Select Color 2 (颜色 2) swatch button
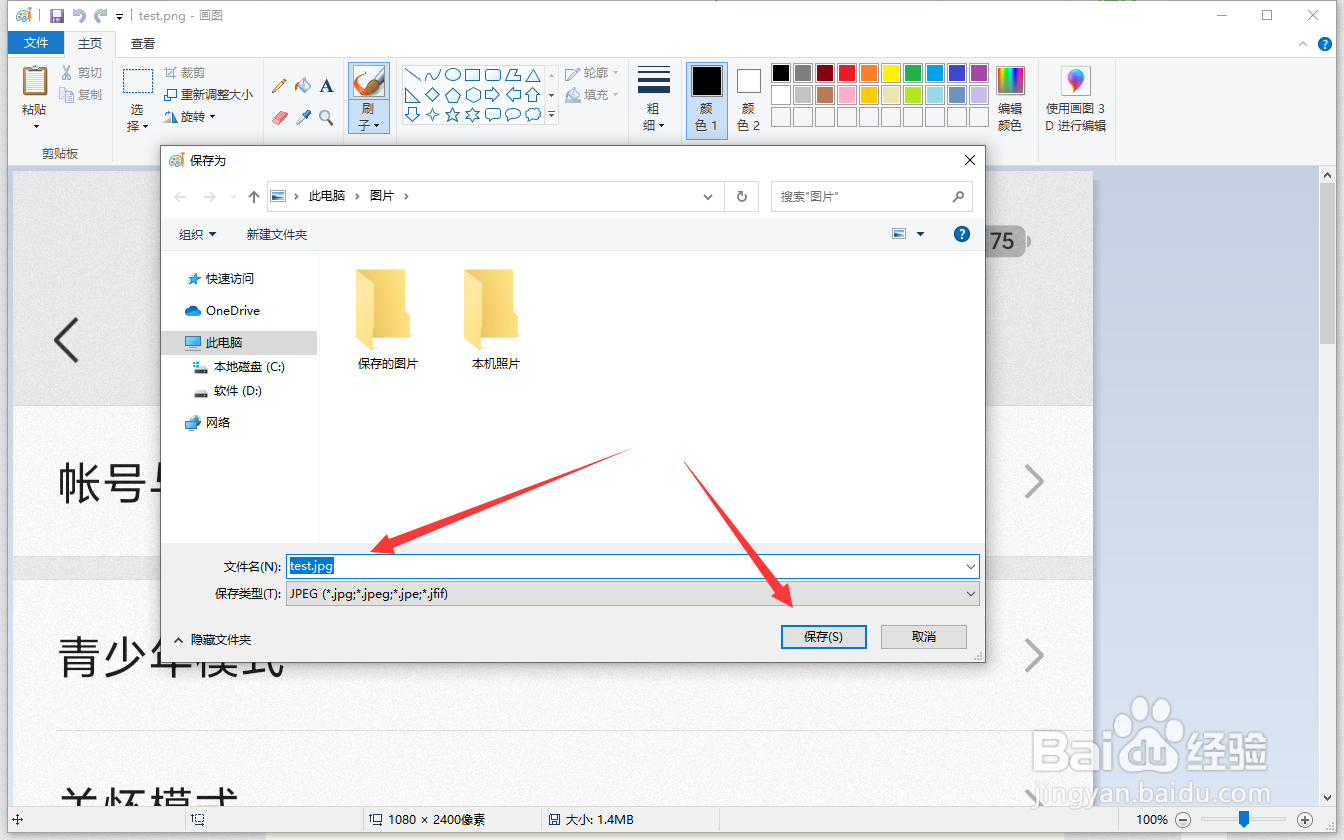The image size is (1344, 840). click(x=749, y=100)
